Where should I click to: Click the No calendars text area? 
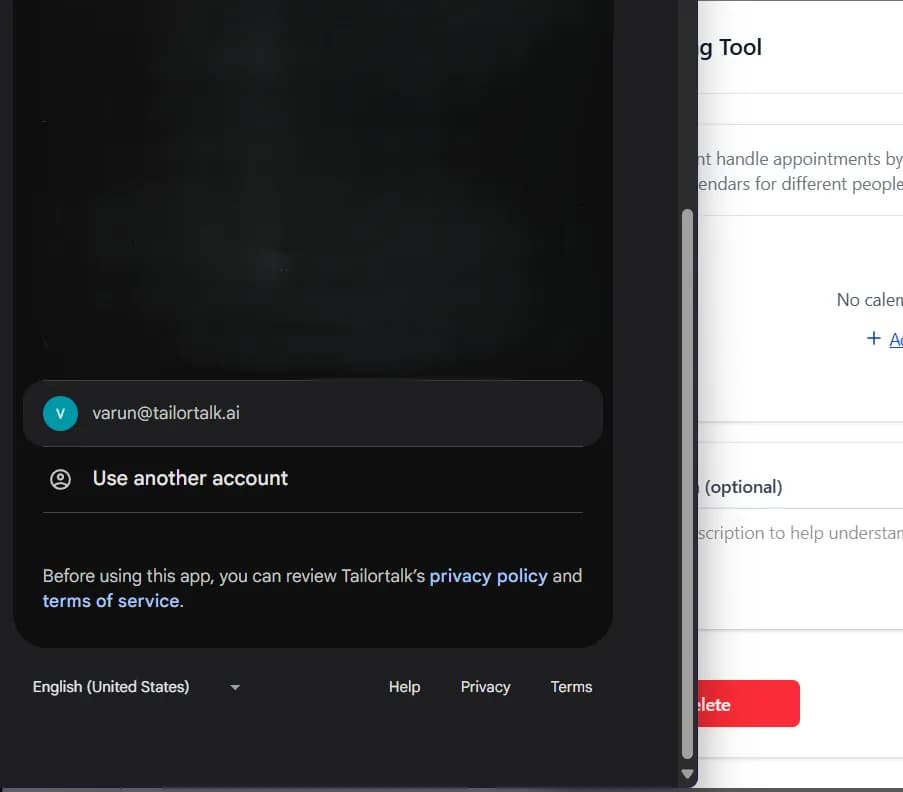(x=869, y=299)
